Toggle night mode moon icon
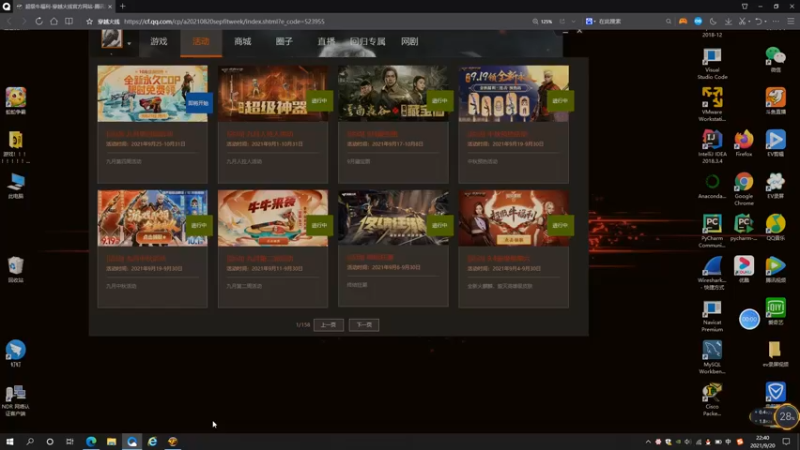Image resolution: width=800 pixels, height=450 pixels. [x=713, y=21]
